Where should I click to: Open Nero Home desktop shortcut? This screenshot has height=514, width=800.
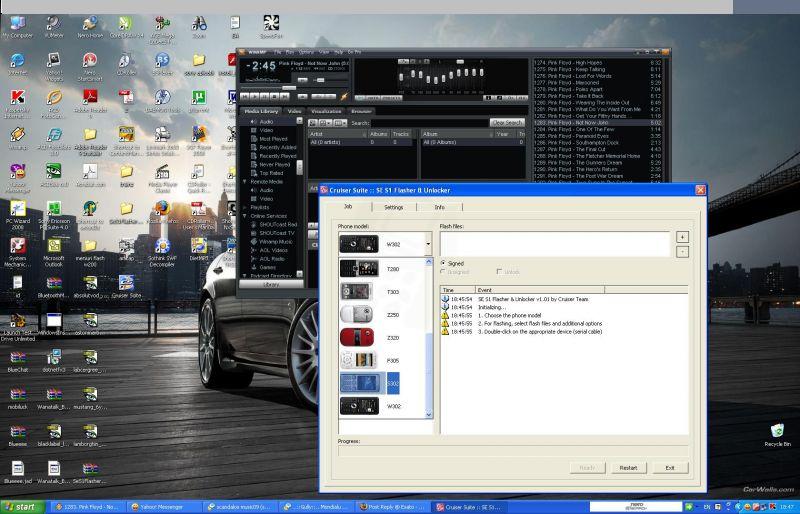(90, 27)
